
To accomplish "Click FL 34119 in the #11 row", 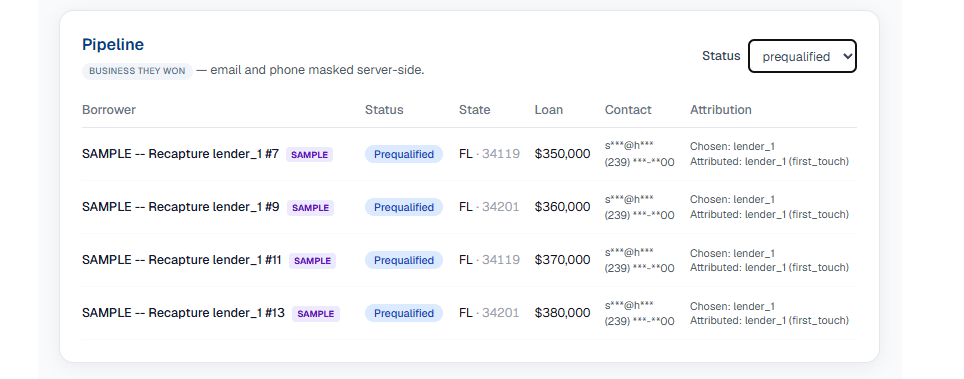I will pyautogui.click(x=489, y=260).
